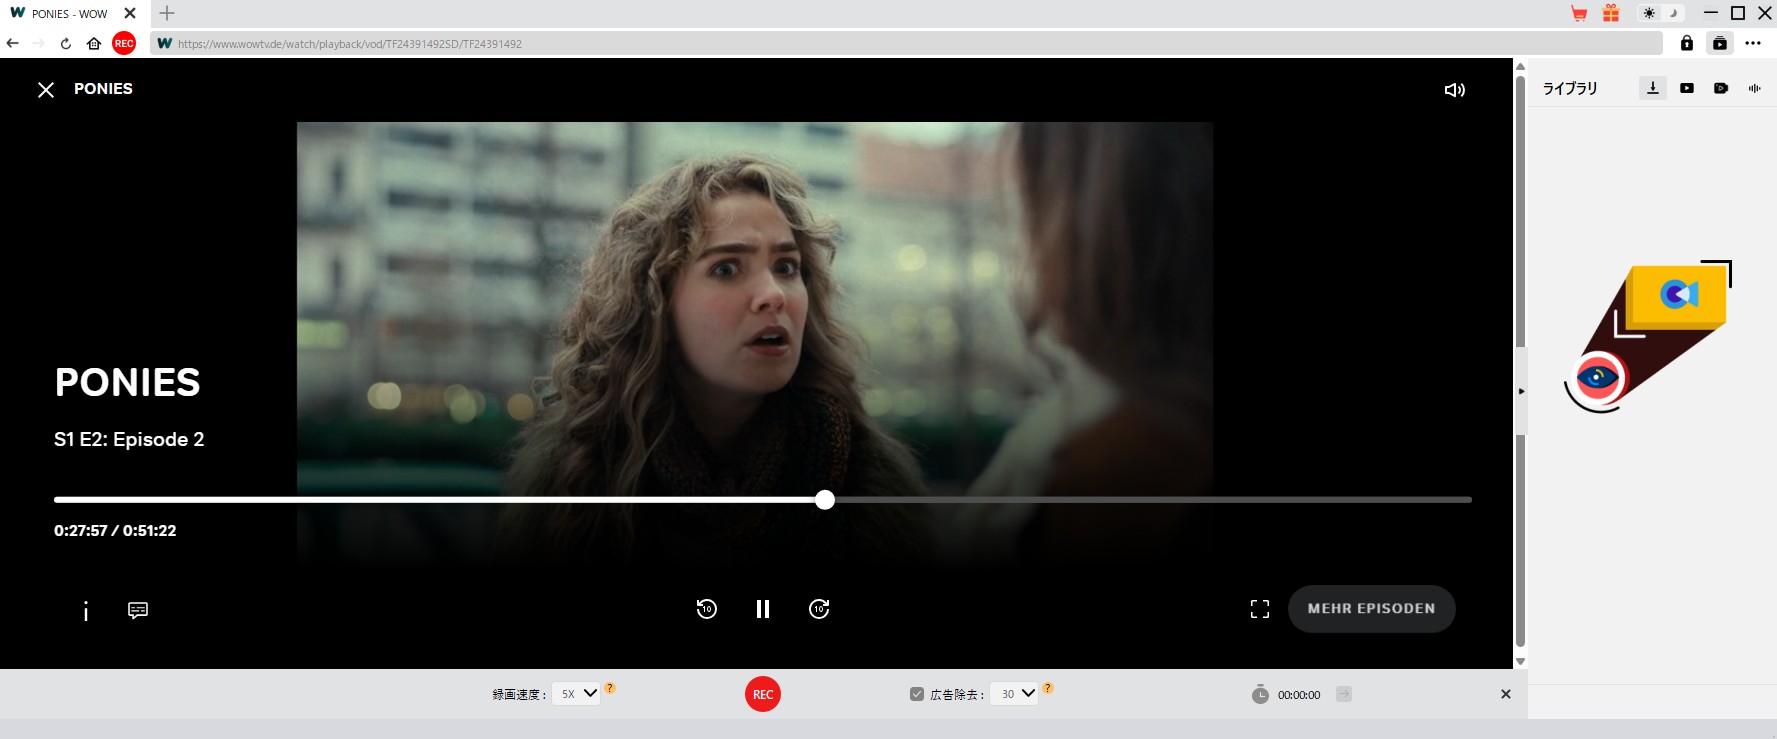Enter fullscreen mode
This screenshot has height=739, width=1777.
pyautogui.click(x=1260, y=609)
